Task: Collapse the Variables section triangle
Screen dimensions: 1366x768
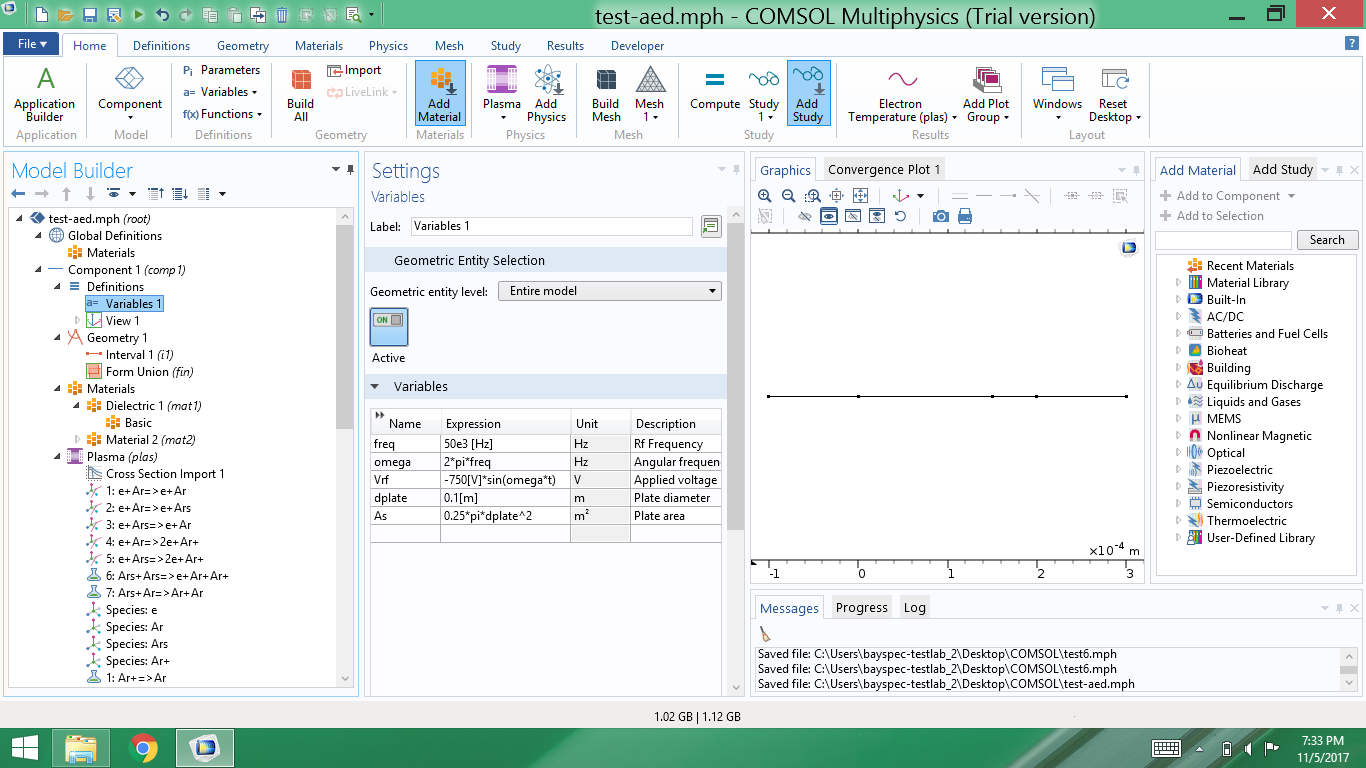Action: click(x=376, y=387)
